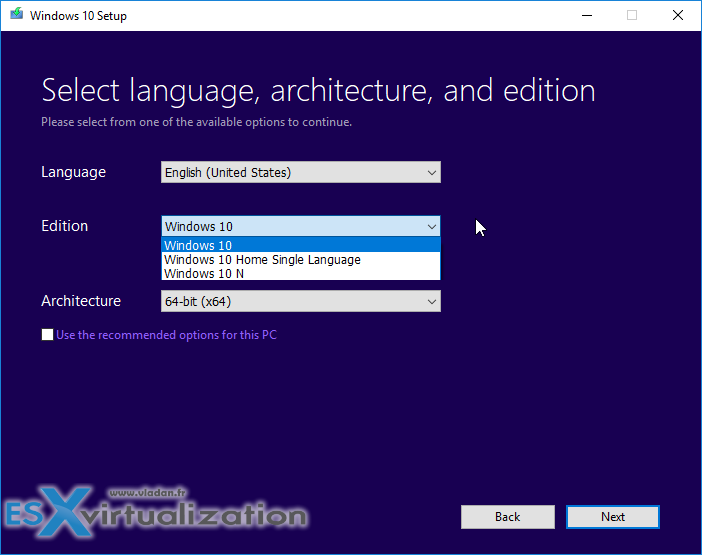Viewport: 702px width, 555px height.
Task: Click the 'Edition' field label
Action: click(64, 226)
